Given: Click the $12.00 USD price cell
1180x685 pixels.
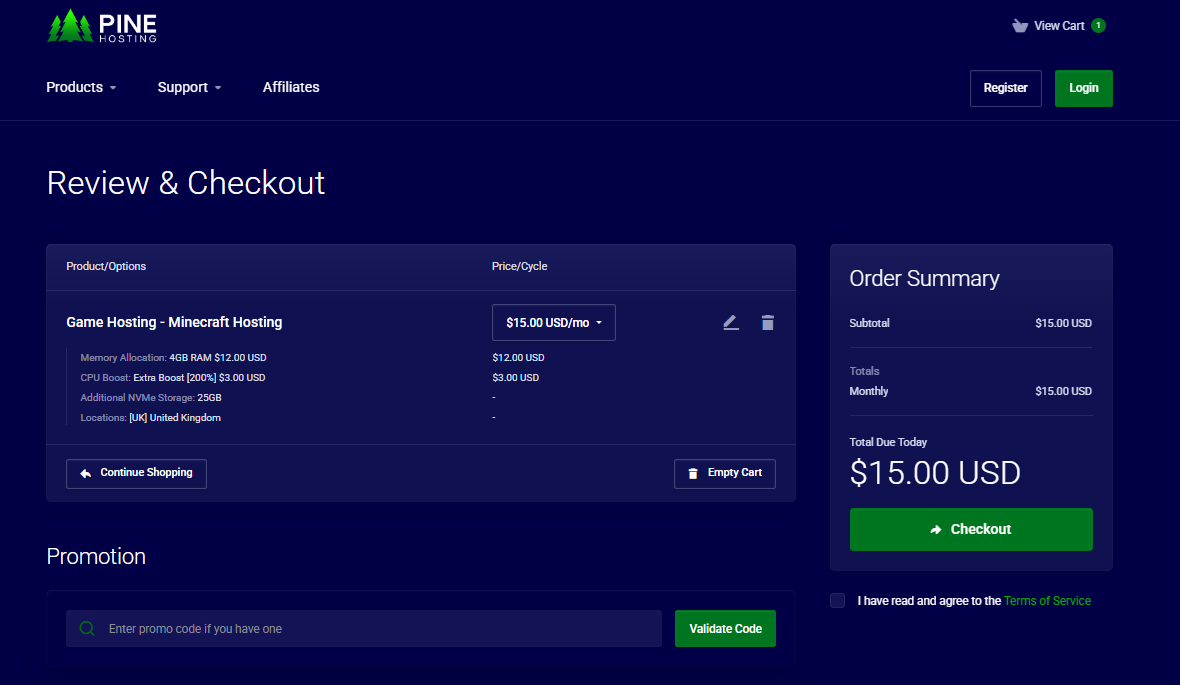Looking at the screenshot, I should click(x=518, y=358).
